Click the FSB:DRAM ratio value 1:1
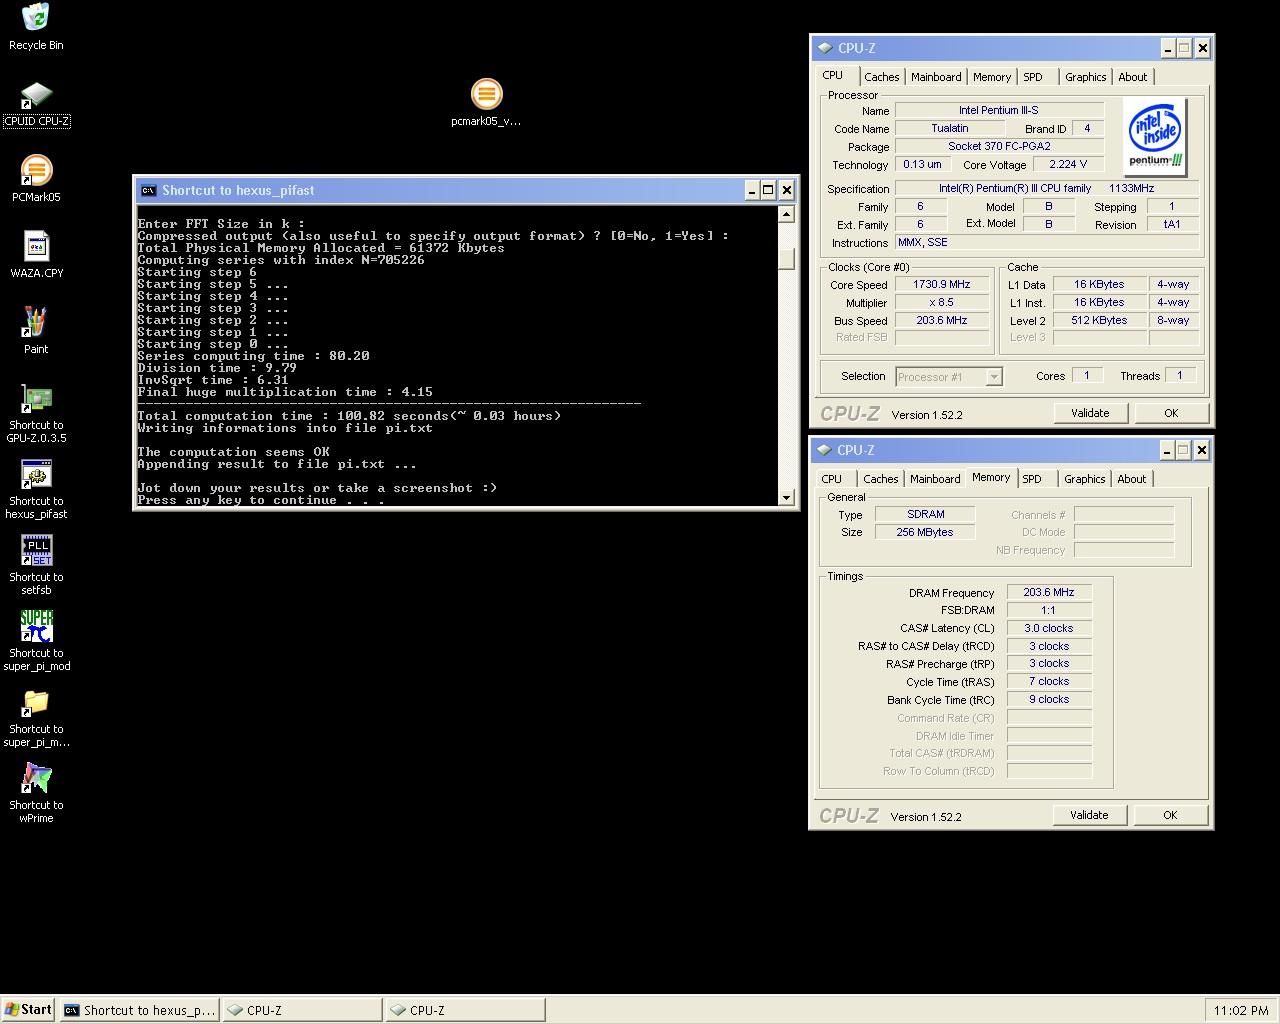1280x1024 pixels. pos(1049,611)
